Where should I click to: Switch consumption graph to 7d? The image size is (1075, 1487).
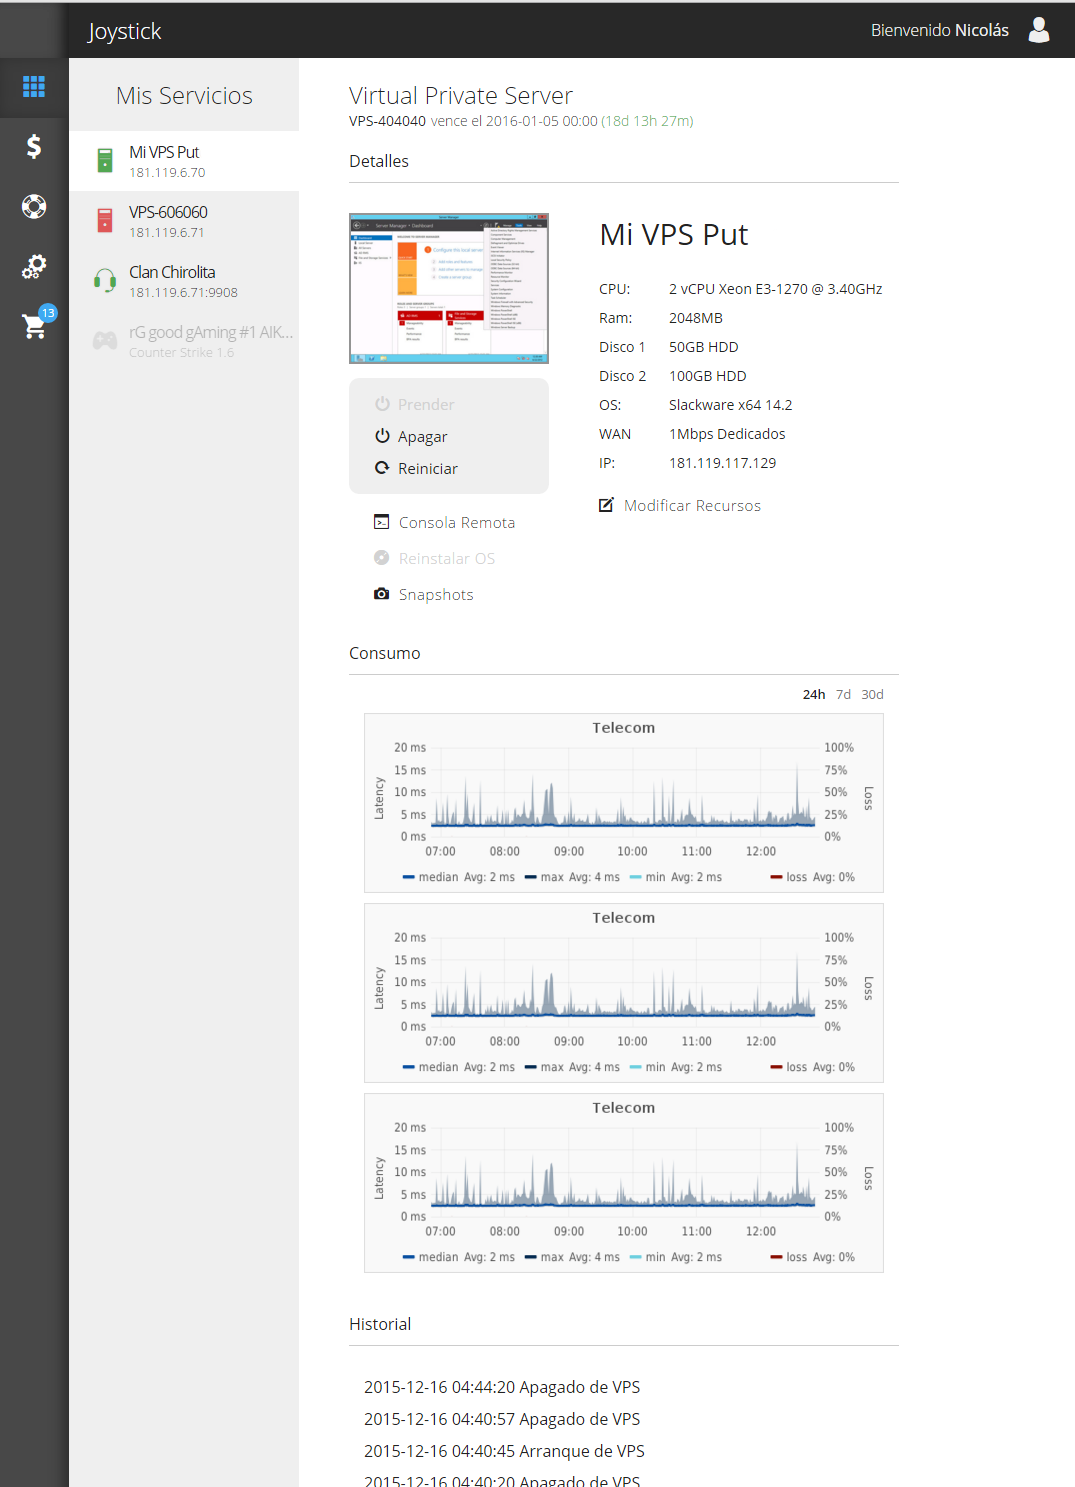843,694
